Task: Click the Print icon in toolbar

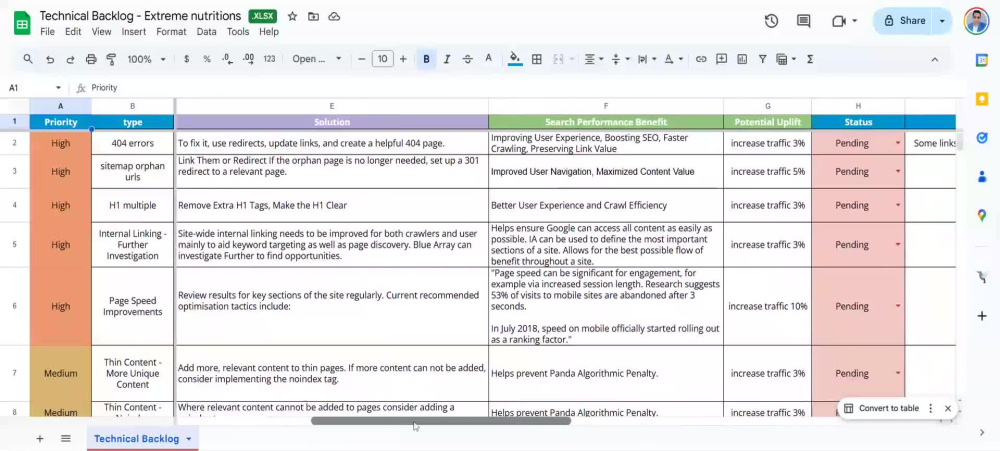Action: pos(91,59)
